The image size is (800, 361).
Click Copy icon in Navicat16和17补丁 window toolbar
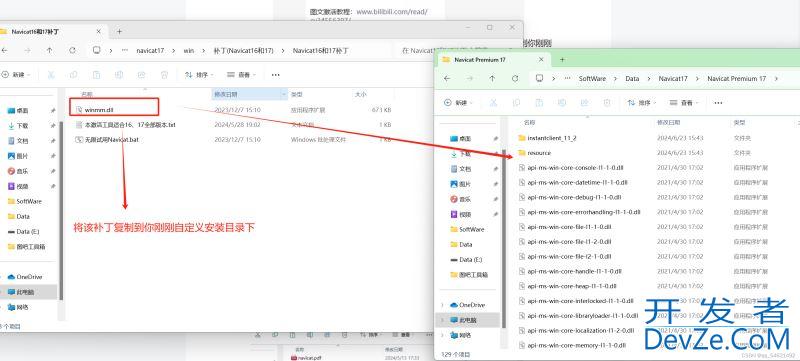(73, 74)
